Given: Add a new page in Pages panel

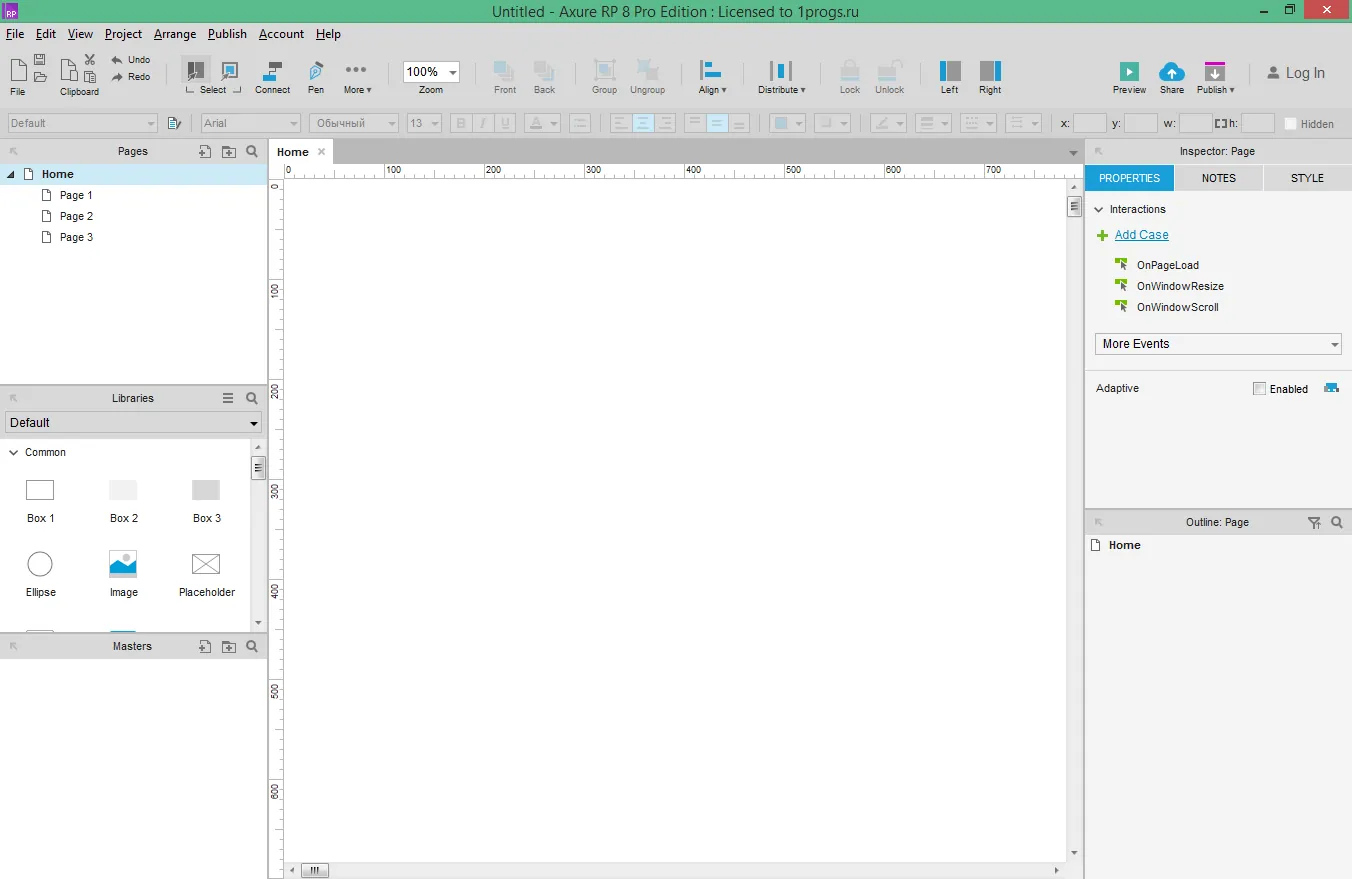Looking at the screenshot, I should (205, 152).
